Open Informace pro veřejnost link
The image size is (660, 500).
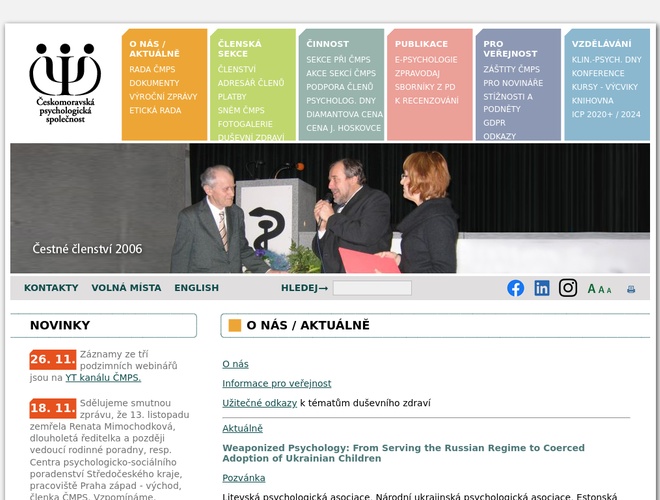click(276, 383)
